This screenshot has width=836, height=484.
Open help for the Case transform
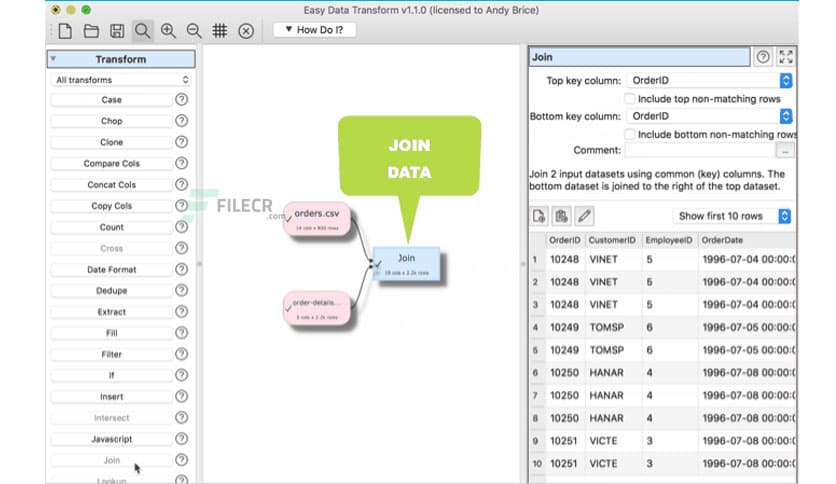pyautogui.click(x=182, y=100)
